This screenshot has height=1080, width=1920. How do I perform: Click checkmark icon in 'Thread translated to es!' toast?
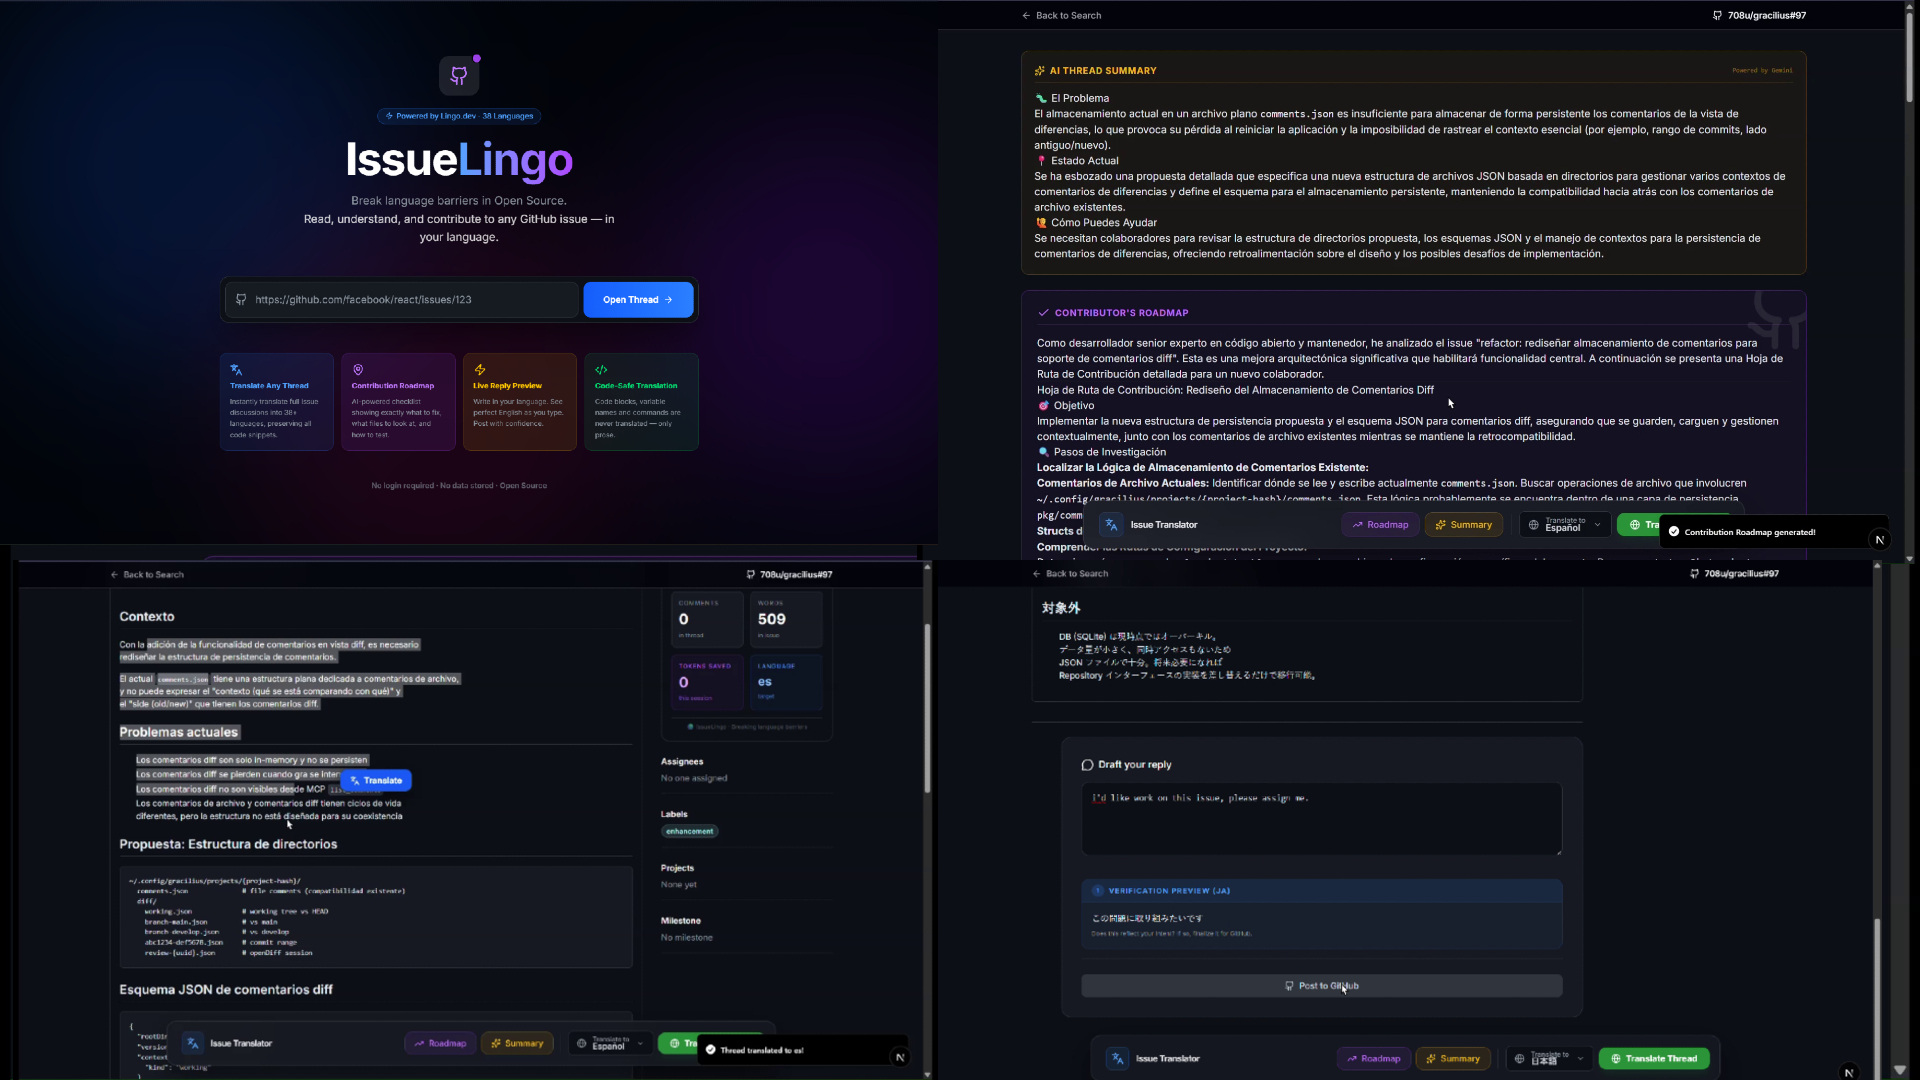pos(710,1050)
